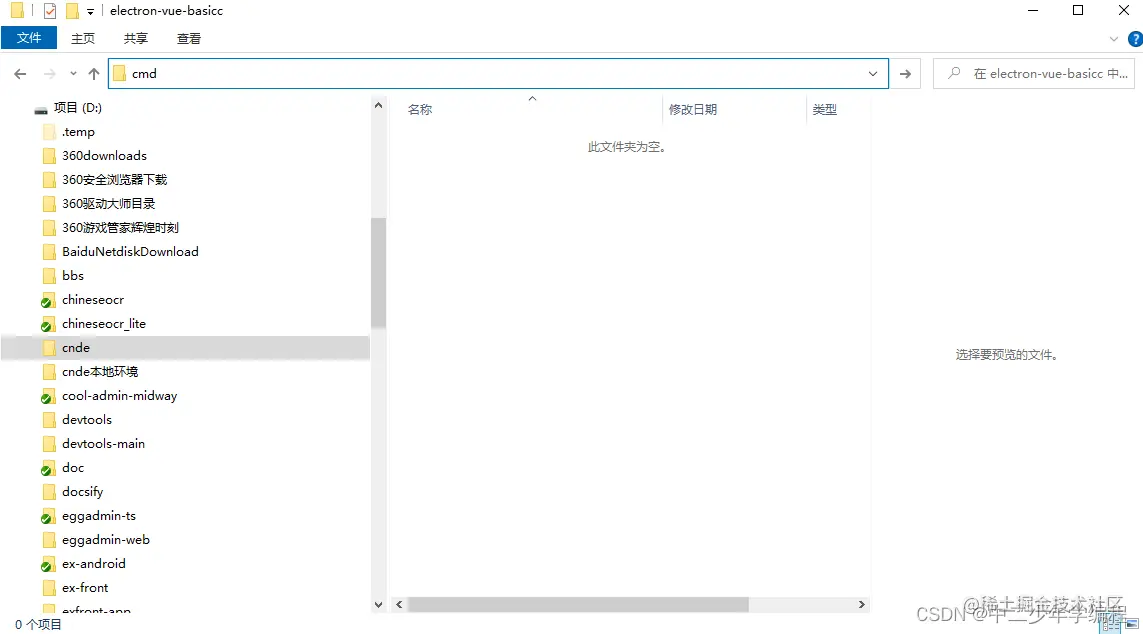
Task: Select the ex-android folder
Action: tap(93, 565)
